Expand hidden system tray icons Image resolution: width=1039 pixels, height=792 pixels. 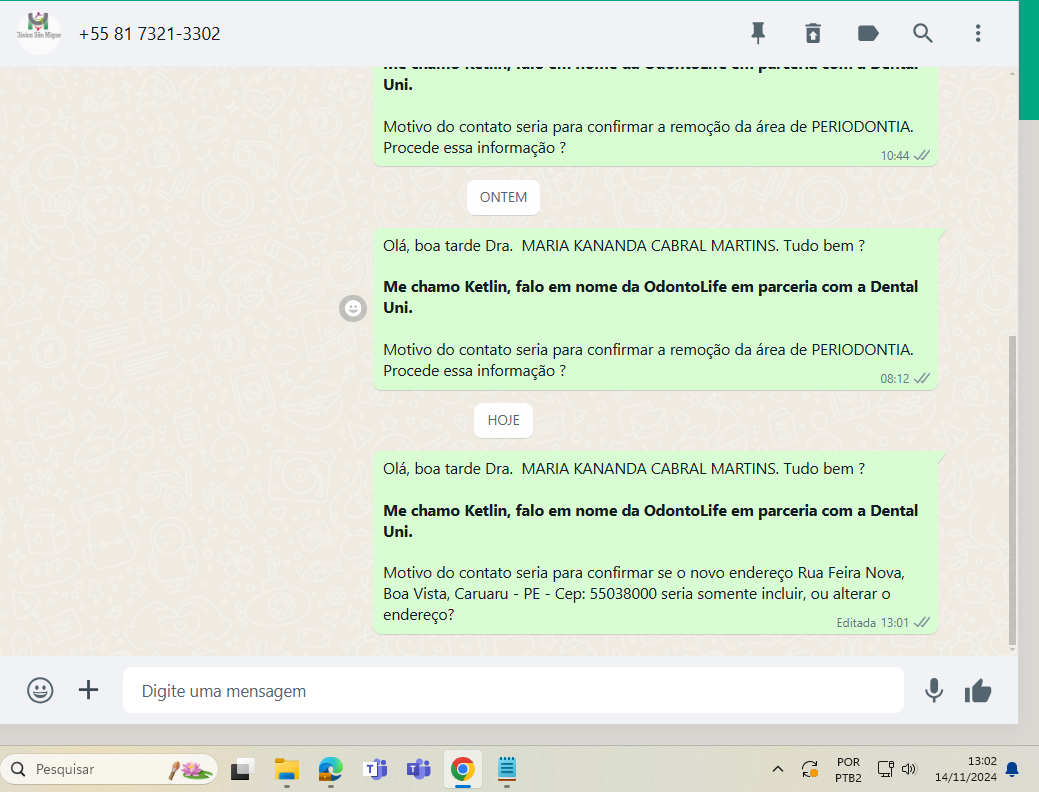pos(778,769)
